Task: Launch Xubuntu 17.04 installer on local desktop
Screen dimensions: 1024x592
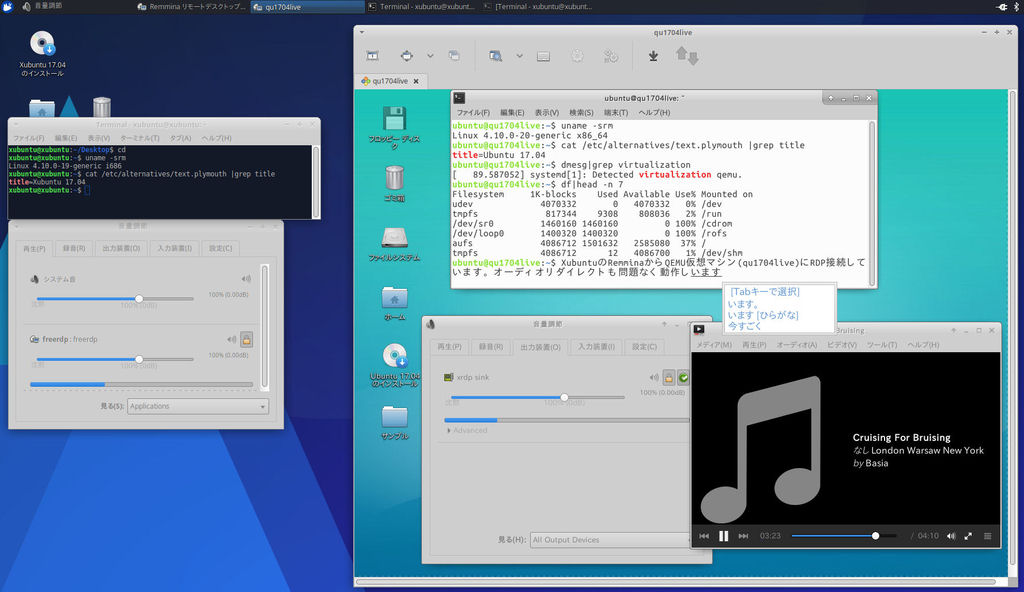Action: (42, 44)
